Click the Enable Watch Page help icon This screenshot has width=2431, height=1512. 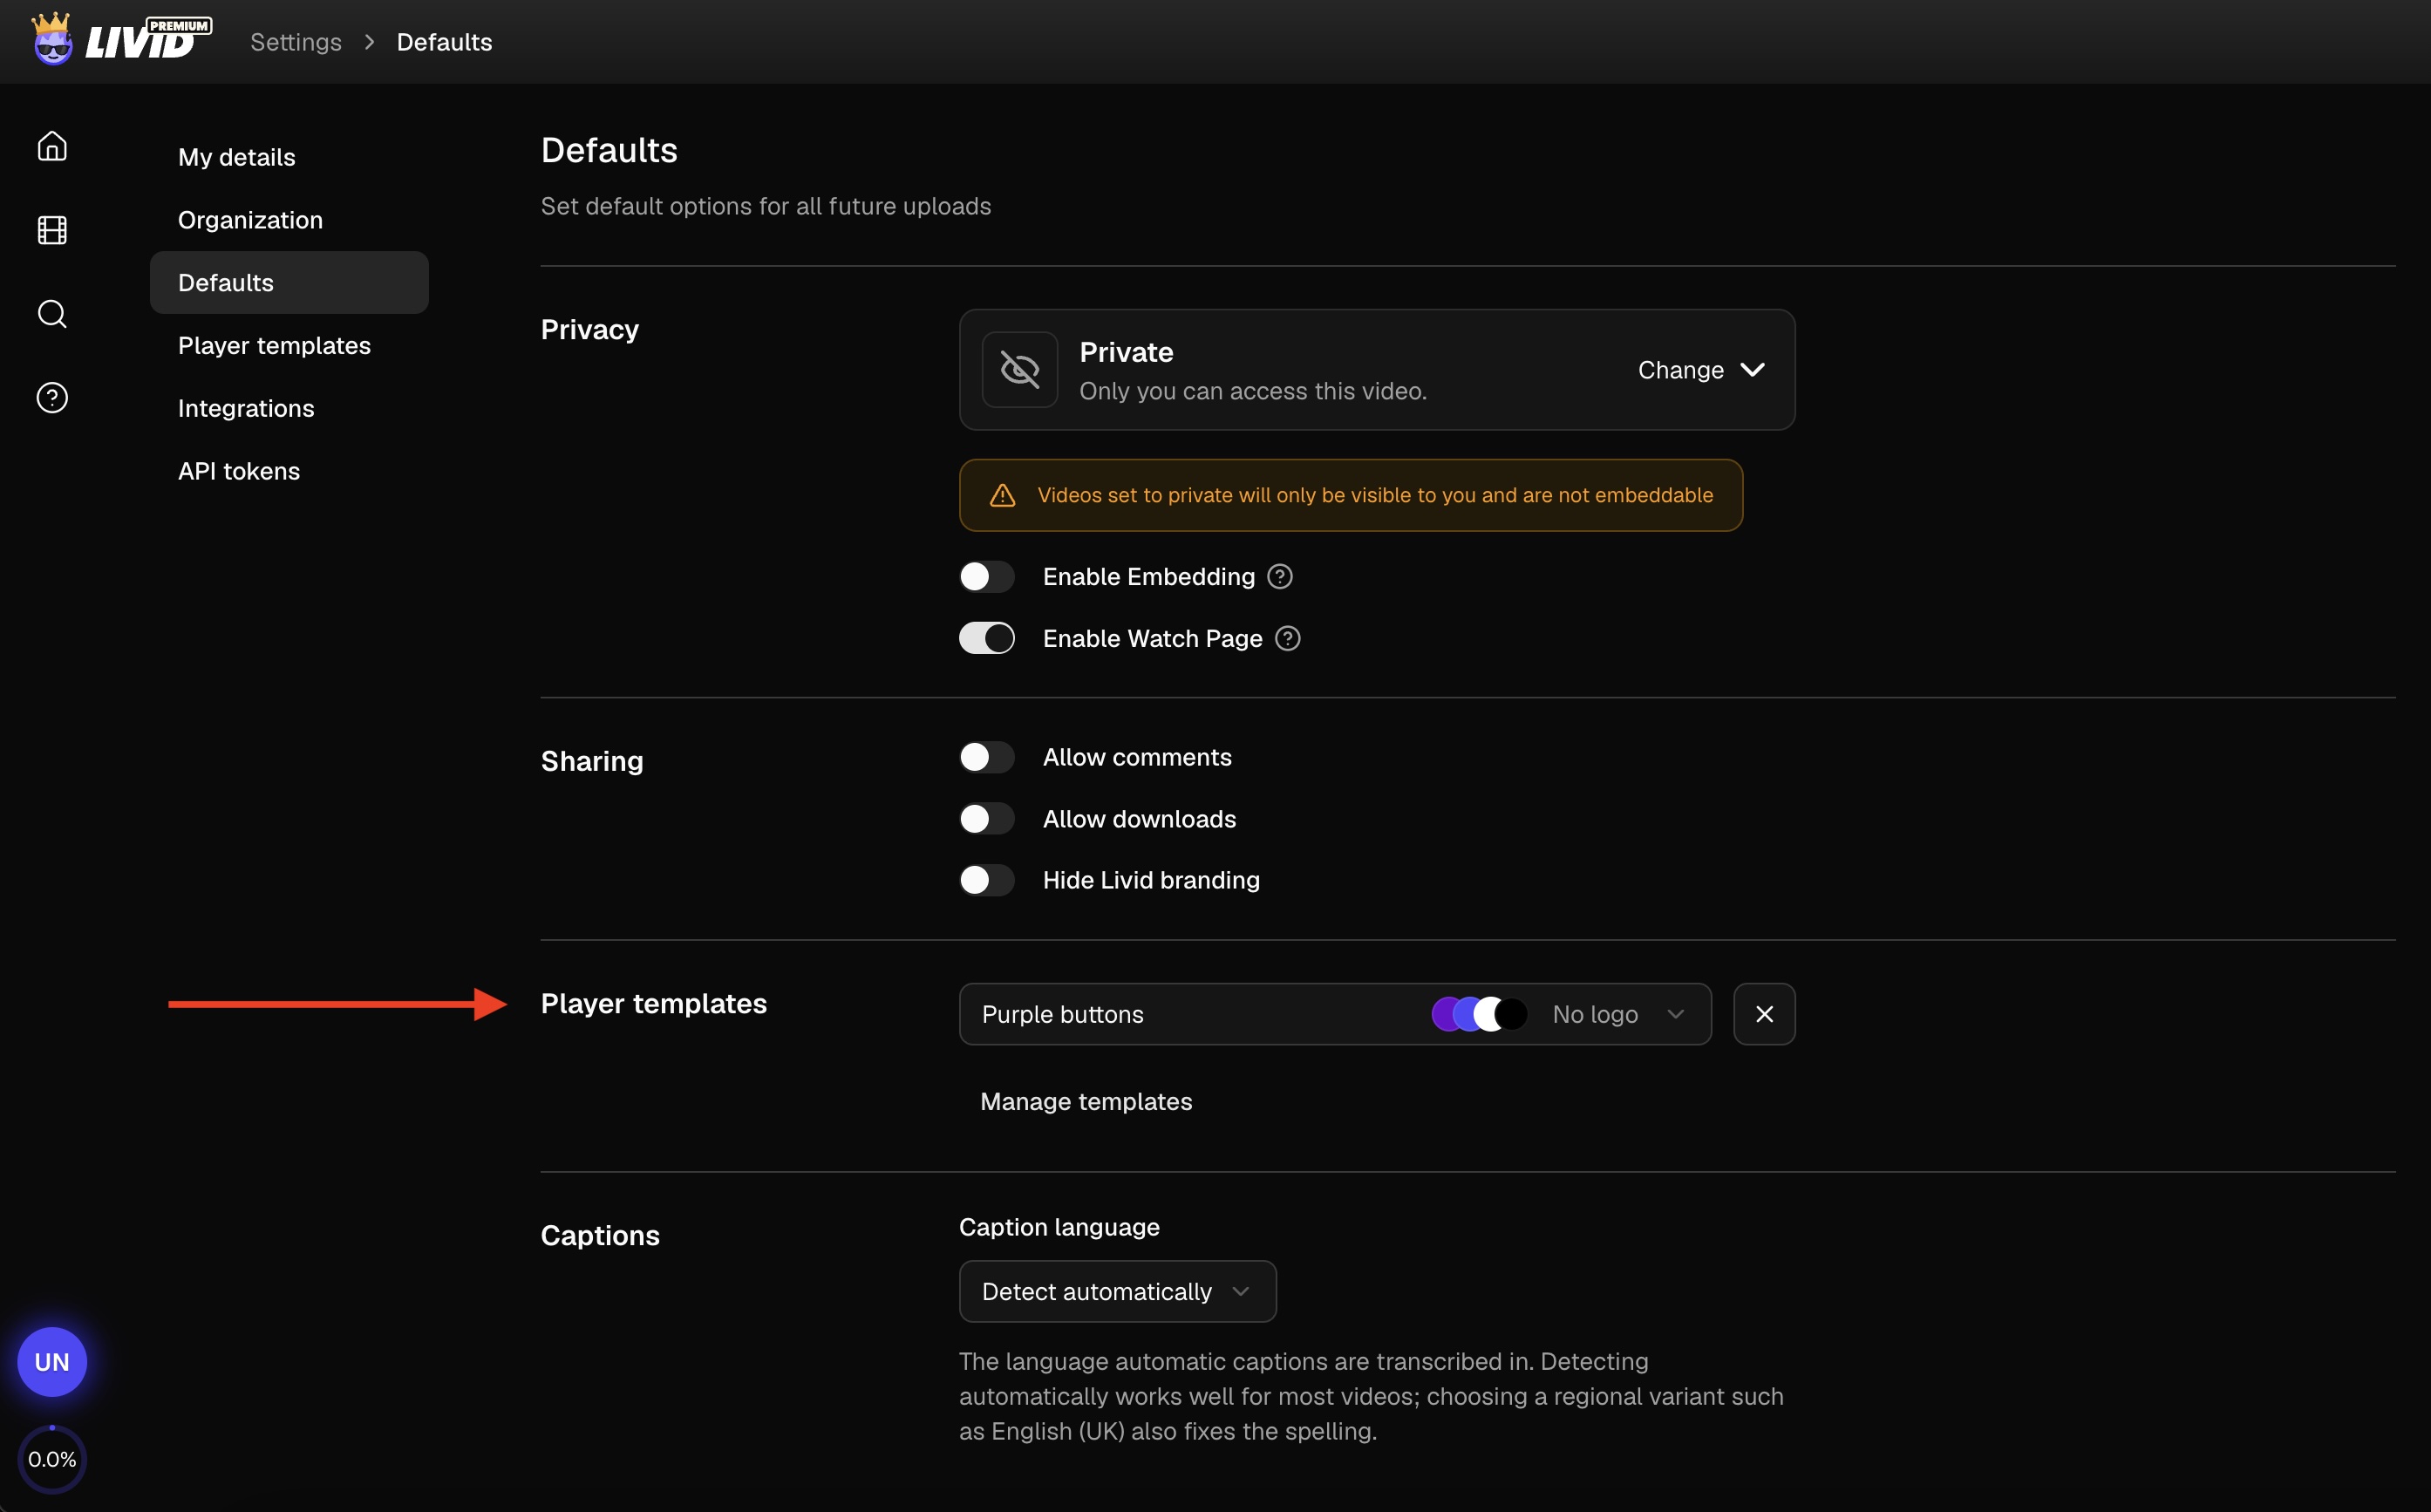(x=1288, y=639)
